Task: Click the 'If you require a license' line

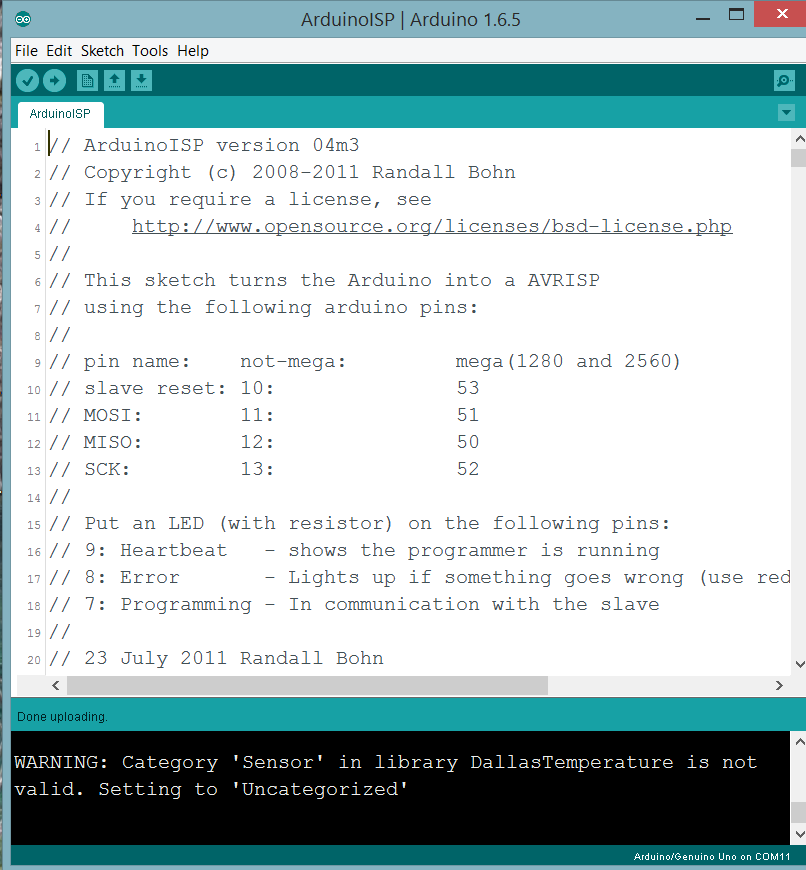Action: click(240, 199)
